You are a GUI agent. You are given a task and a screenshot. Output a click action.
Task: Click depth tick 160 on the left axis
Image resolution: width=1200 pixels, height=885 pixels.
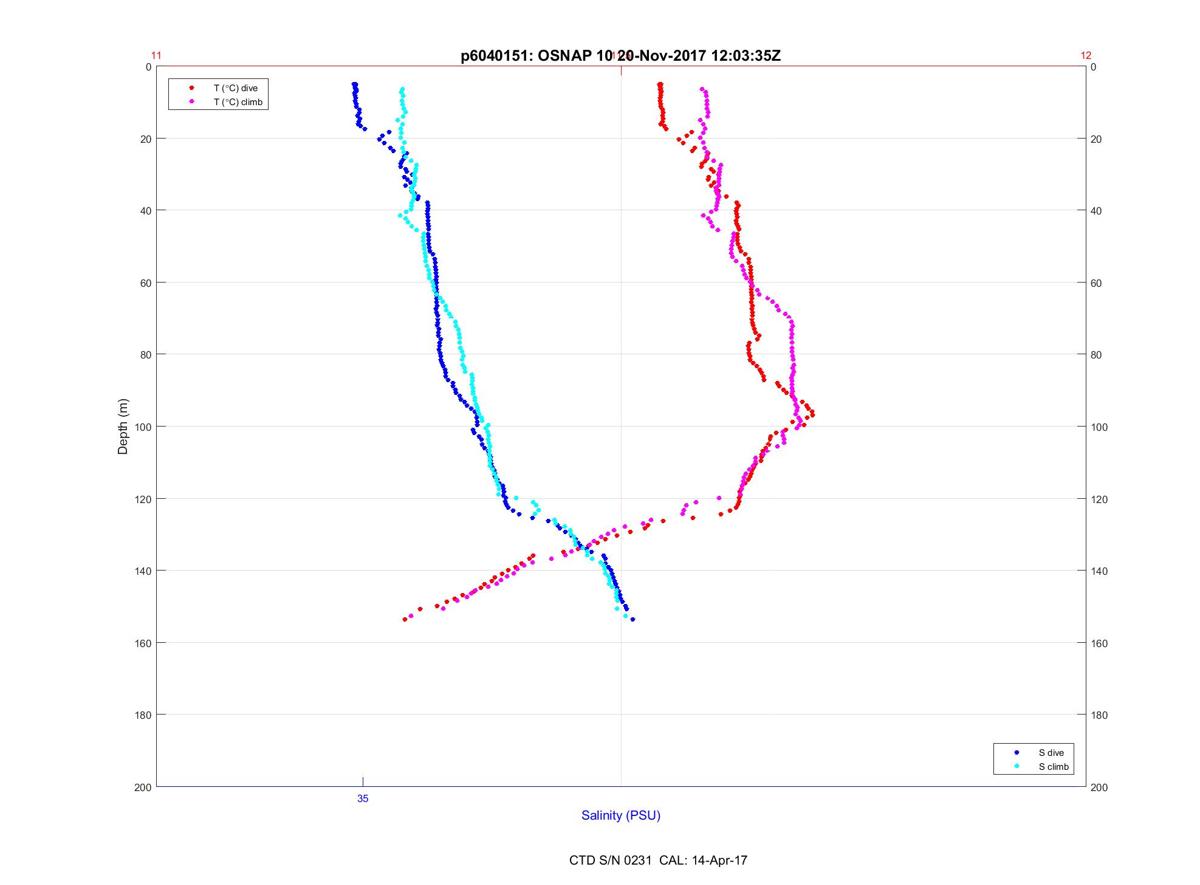(143, 643)
